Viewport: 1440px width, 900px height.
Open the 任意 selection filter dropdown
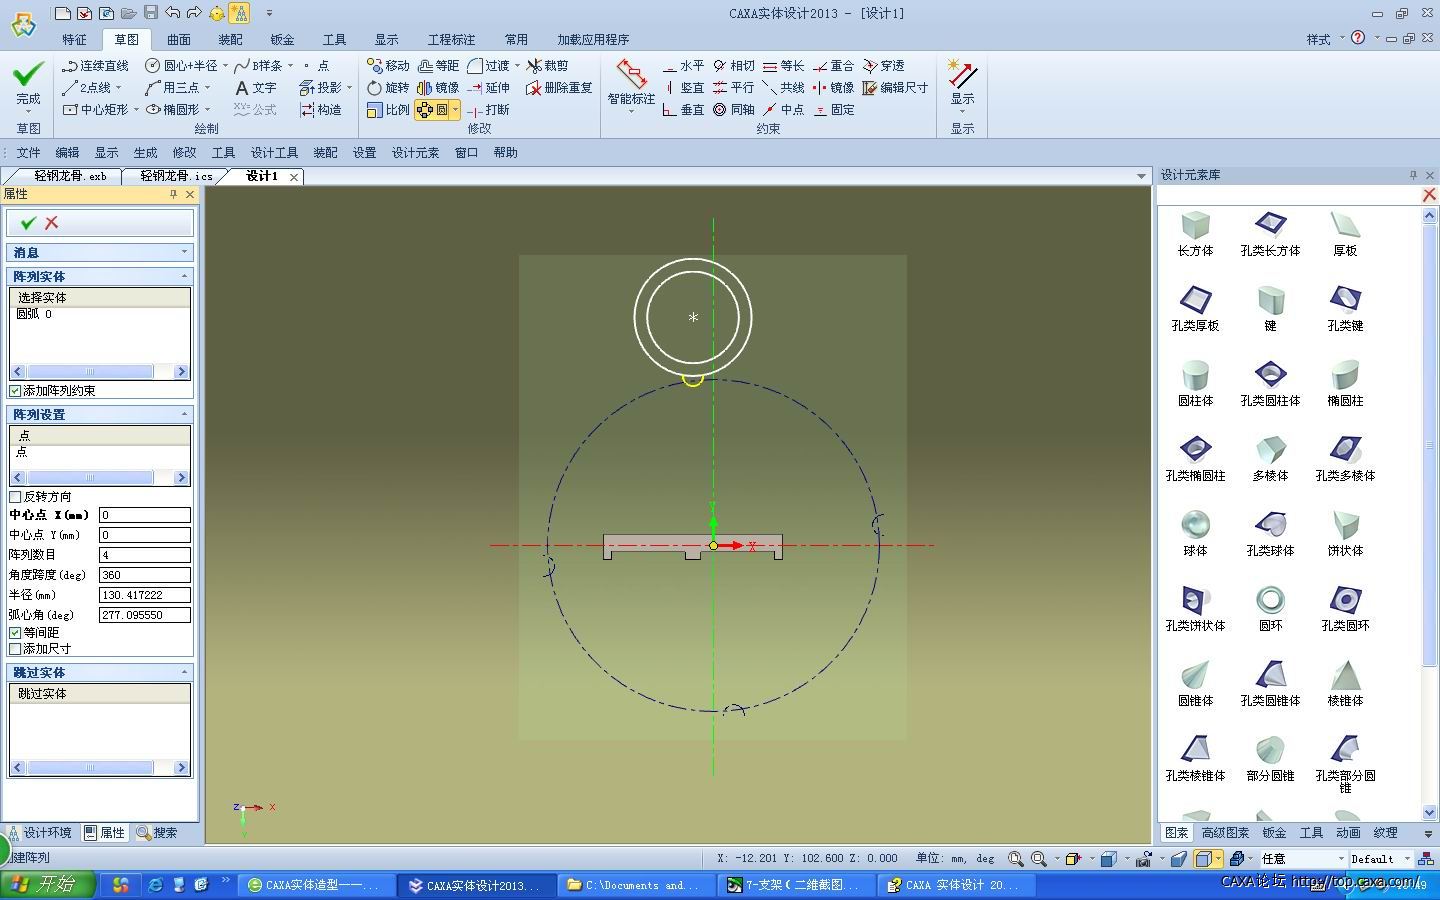pos(1341,859)
